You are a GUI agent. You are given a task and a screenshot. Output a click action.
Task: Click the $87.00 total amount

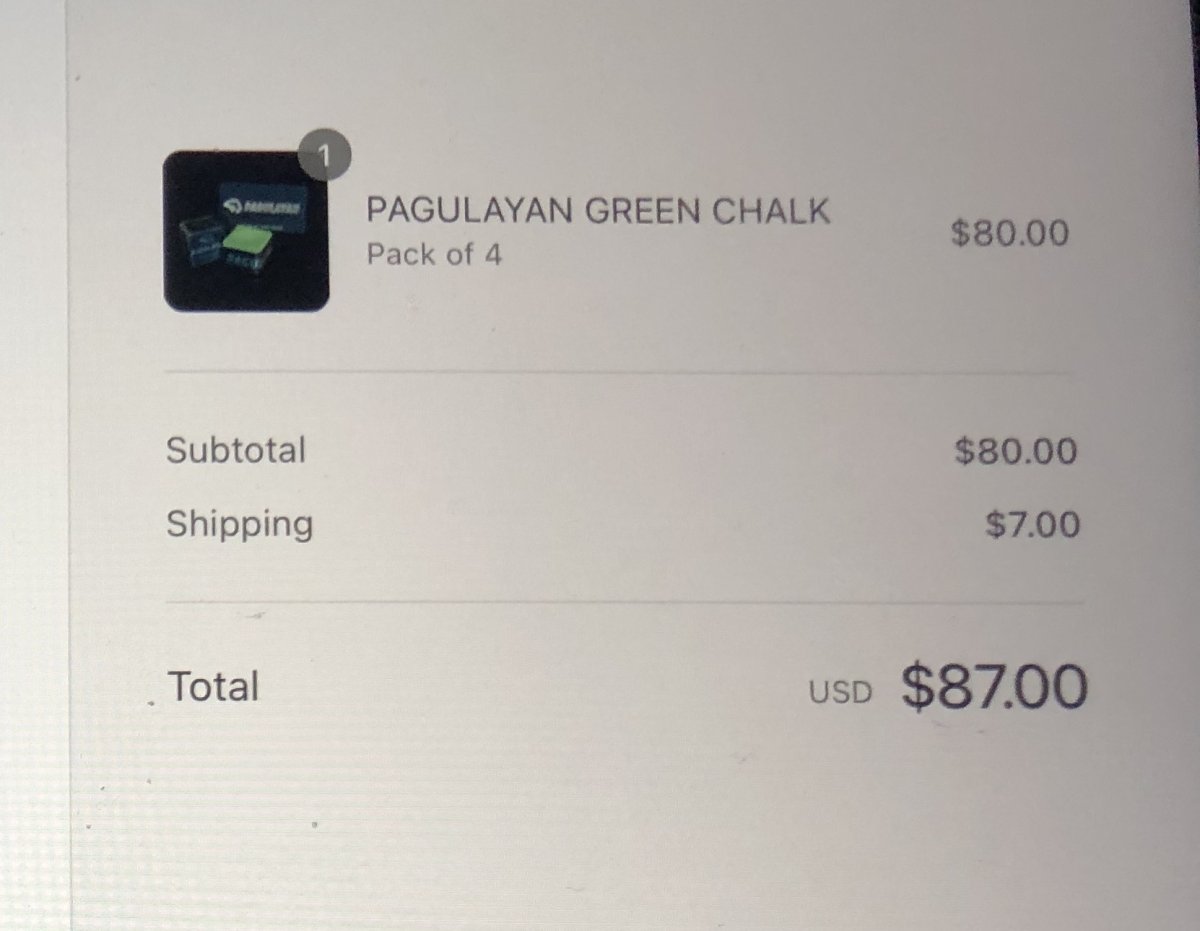tap(993, 687)
